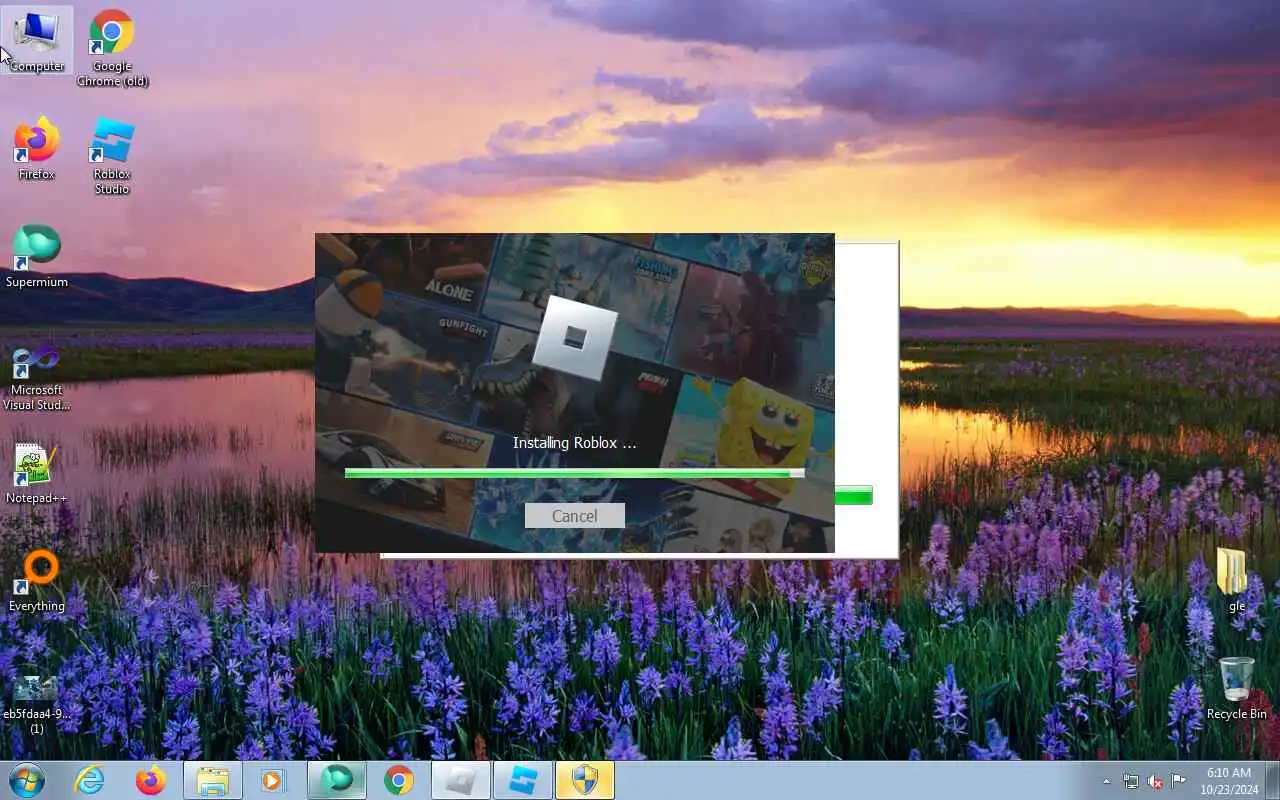
Task: Open the Google Chrome (old) shortcut
Action: [112, 47]
